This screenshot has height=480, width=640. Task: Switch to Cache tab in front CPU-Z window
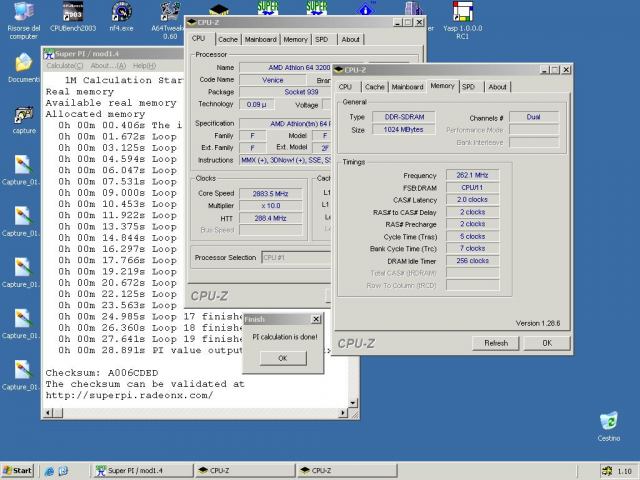point(374,87)
